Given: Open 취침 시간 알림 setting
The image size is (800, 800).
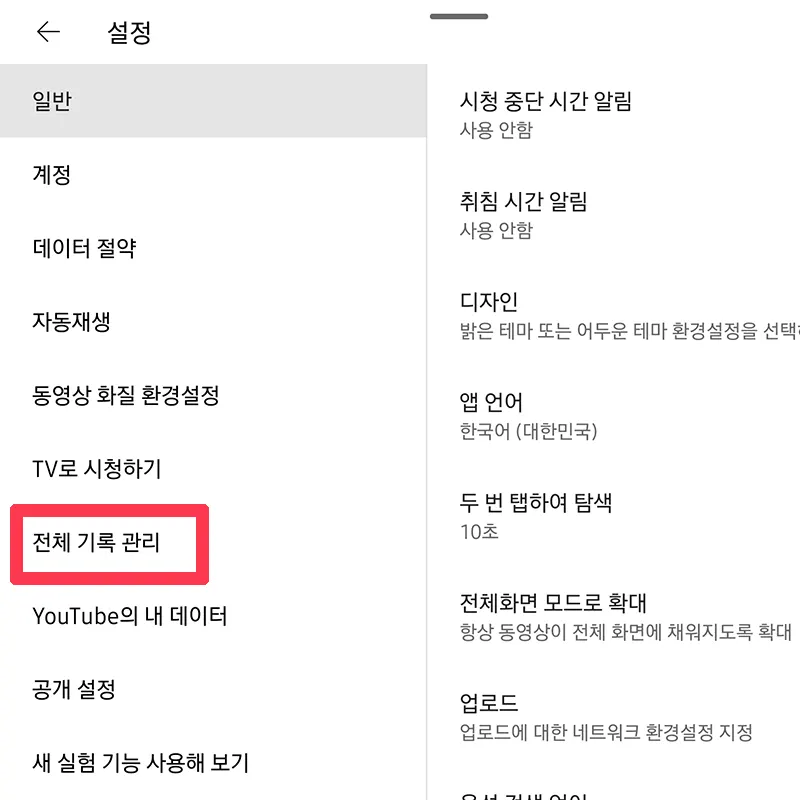Looking at the screenshot, I should [x=614, y=215].
